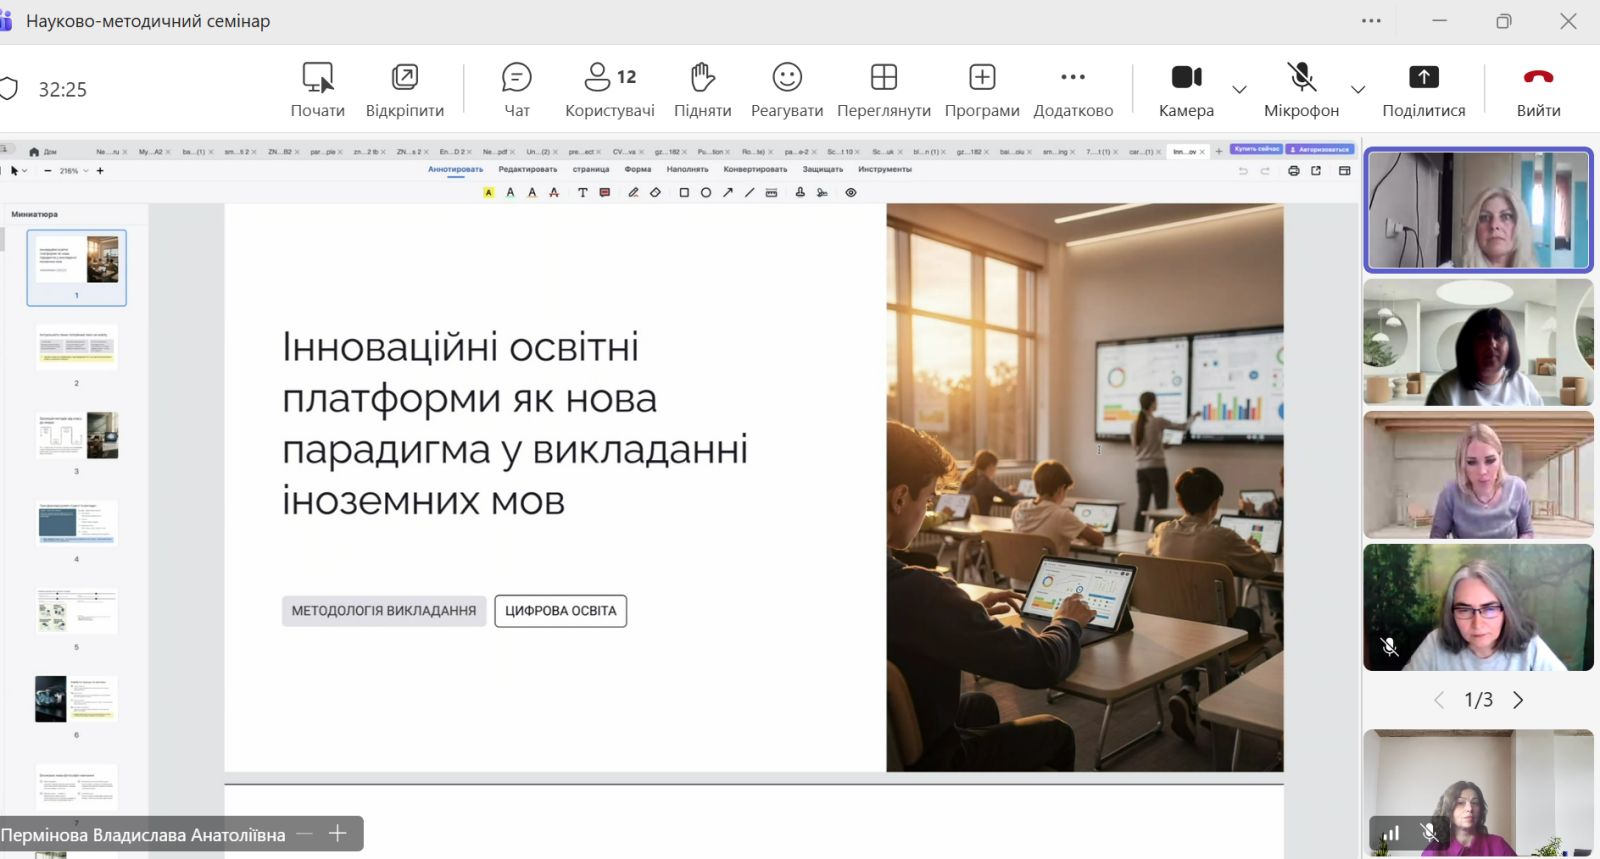Select the line shape tool

(749, 193)
